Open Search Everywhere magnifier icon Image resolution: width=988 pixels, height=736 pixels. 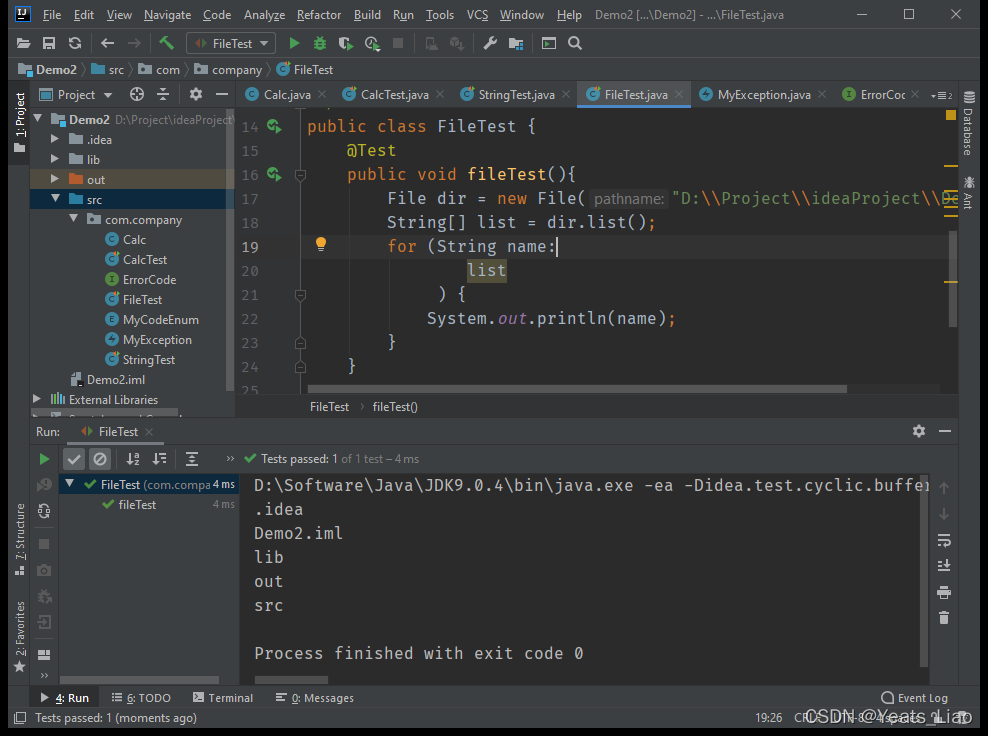[x=575, y=43]
